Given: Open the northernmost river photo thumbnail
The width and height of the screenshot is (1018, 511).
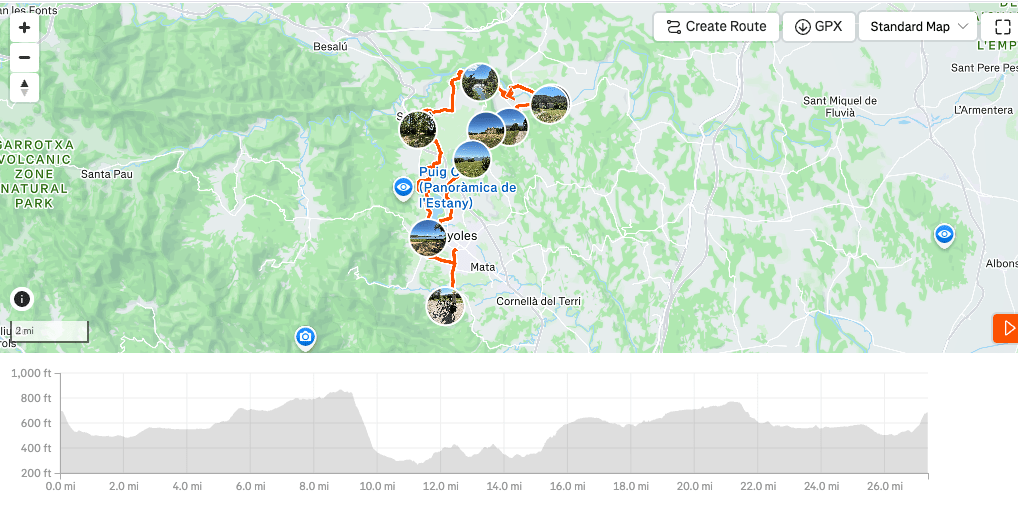Looking at the screenshot, I should coord(480,83).
